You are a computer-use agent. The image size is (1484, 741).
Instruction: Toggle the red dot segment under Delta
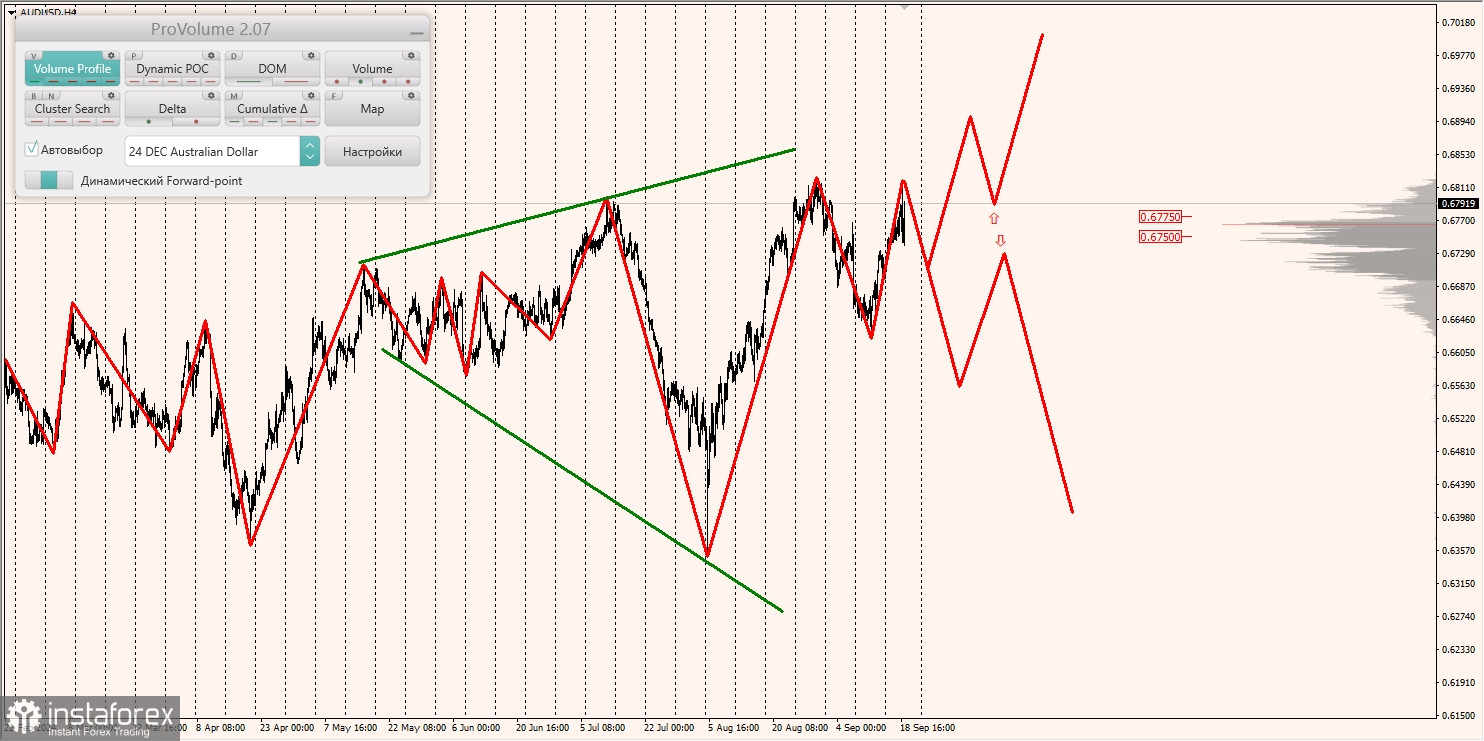click(196, 121)
